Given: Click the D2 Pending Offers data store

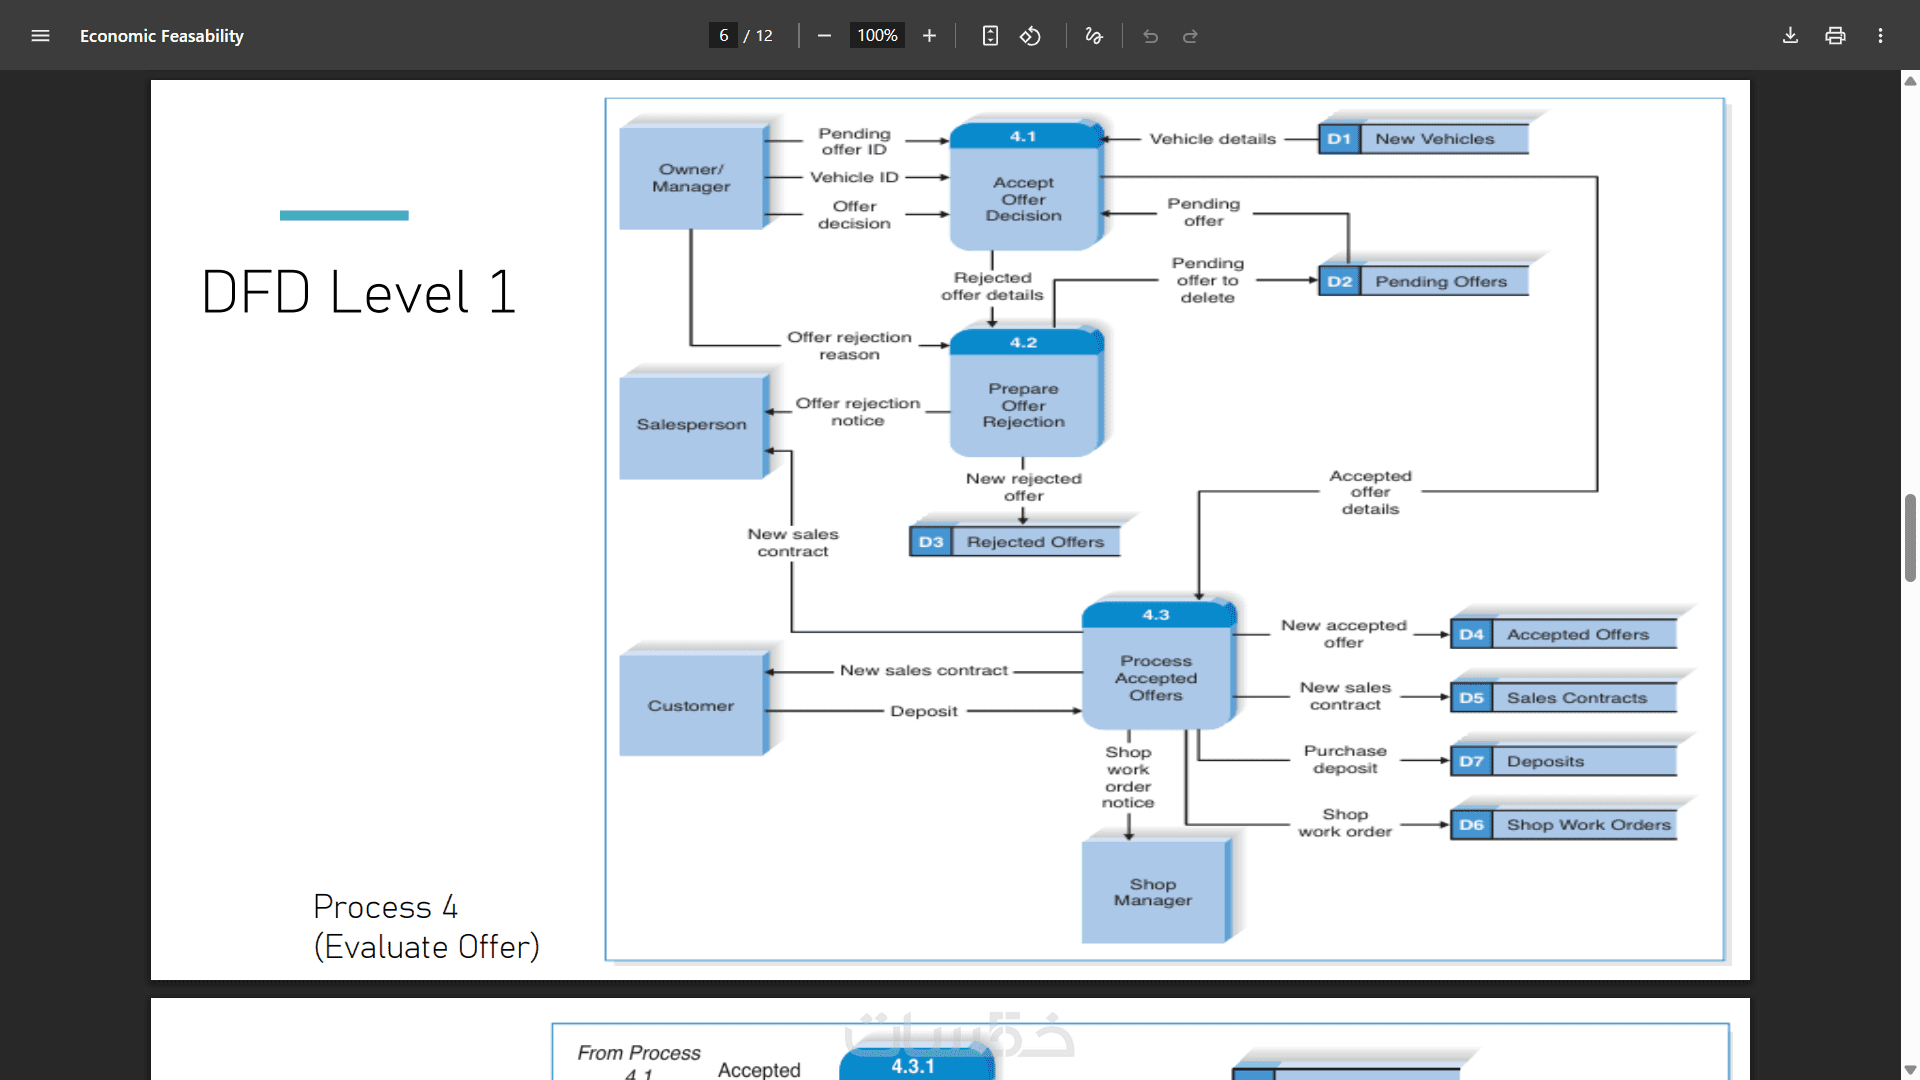Looking at the screenshot, I should pyautogui.click(x=1423, y=281).
